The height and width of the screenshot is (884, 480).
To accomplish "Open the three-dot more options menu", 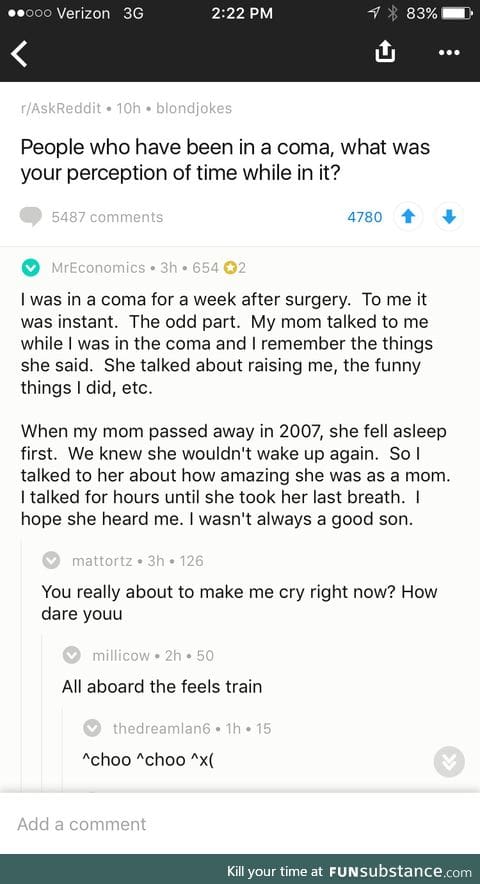I will pos(449,53).
